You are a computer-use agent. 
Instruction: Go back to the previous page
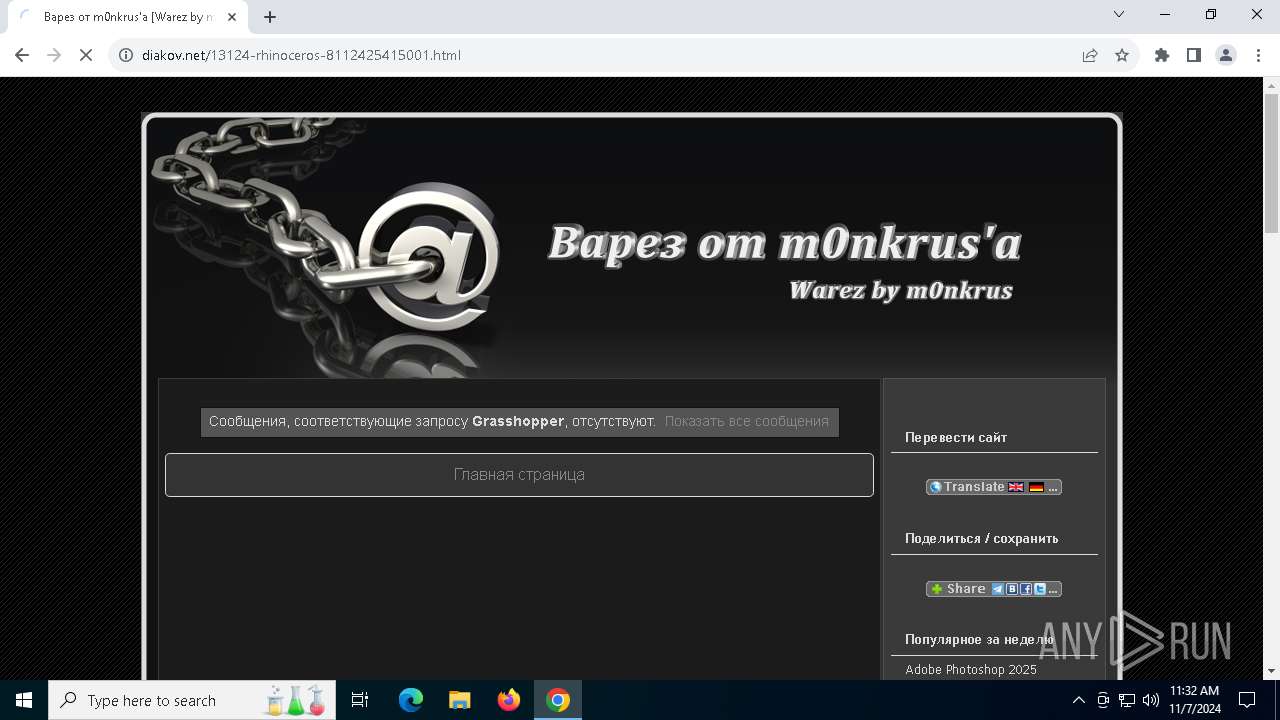22,55
